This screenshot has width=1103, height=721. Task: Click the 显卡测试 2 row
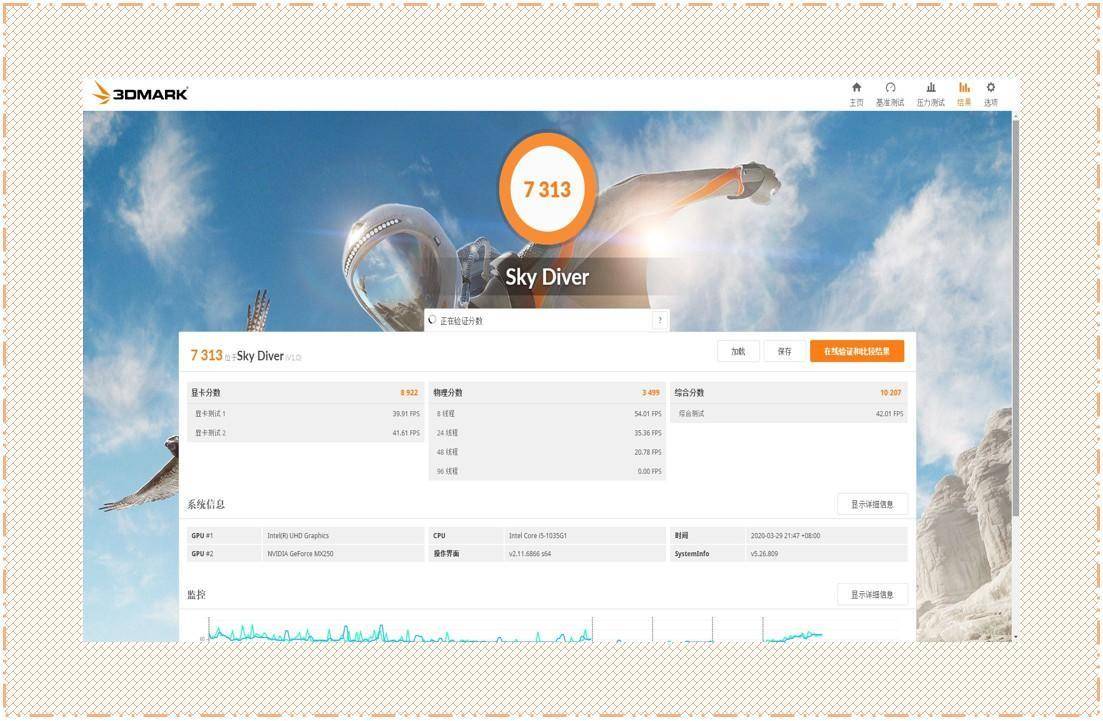coord(305,433)
